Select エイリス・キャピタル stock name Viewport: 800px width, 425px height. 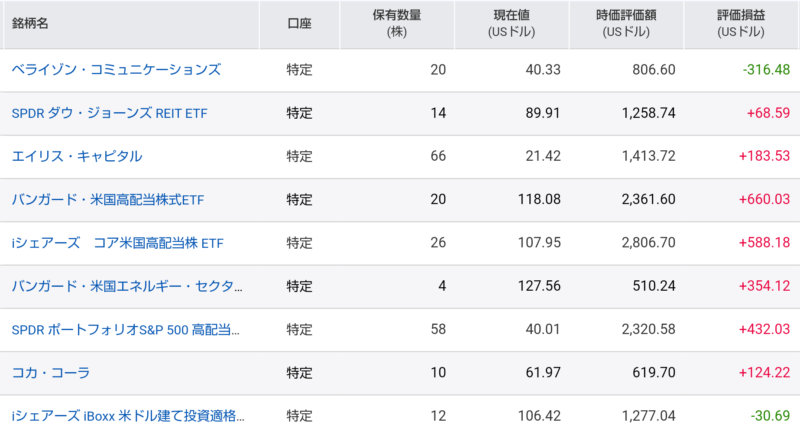tap(77, 156)
